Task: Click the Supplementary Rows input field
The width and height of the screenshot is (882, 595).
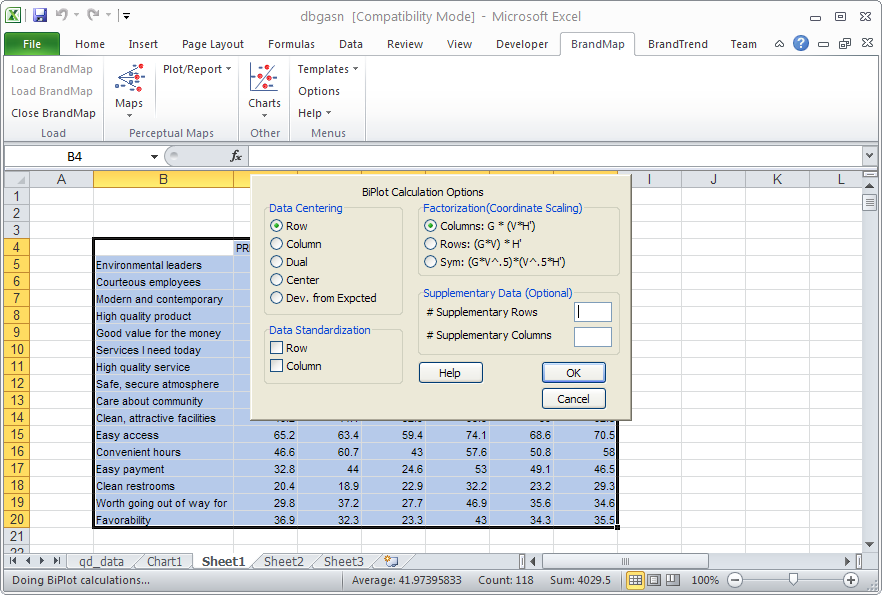Action: coord(592,312)
